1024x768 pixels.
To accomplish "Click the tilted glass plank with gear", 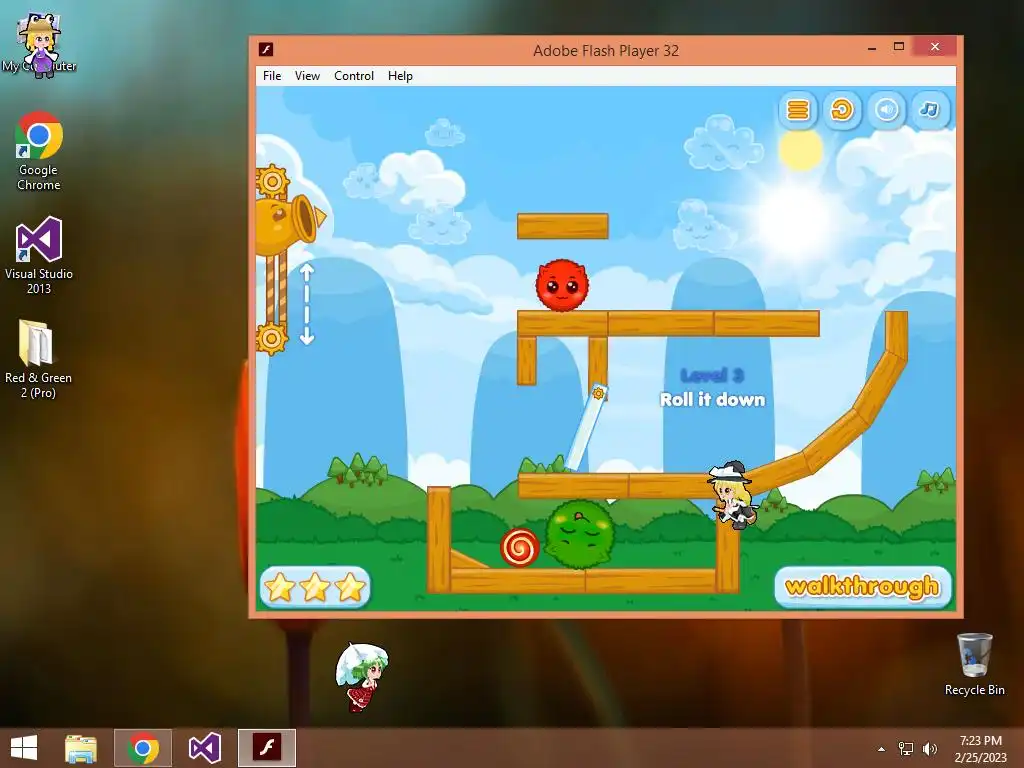I will coord(586,428).
